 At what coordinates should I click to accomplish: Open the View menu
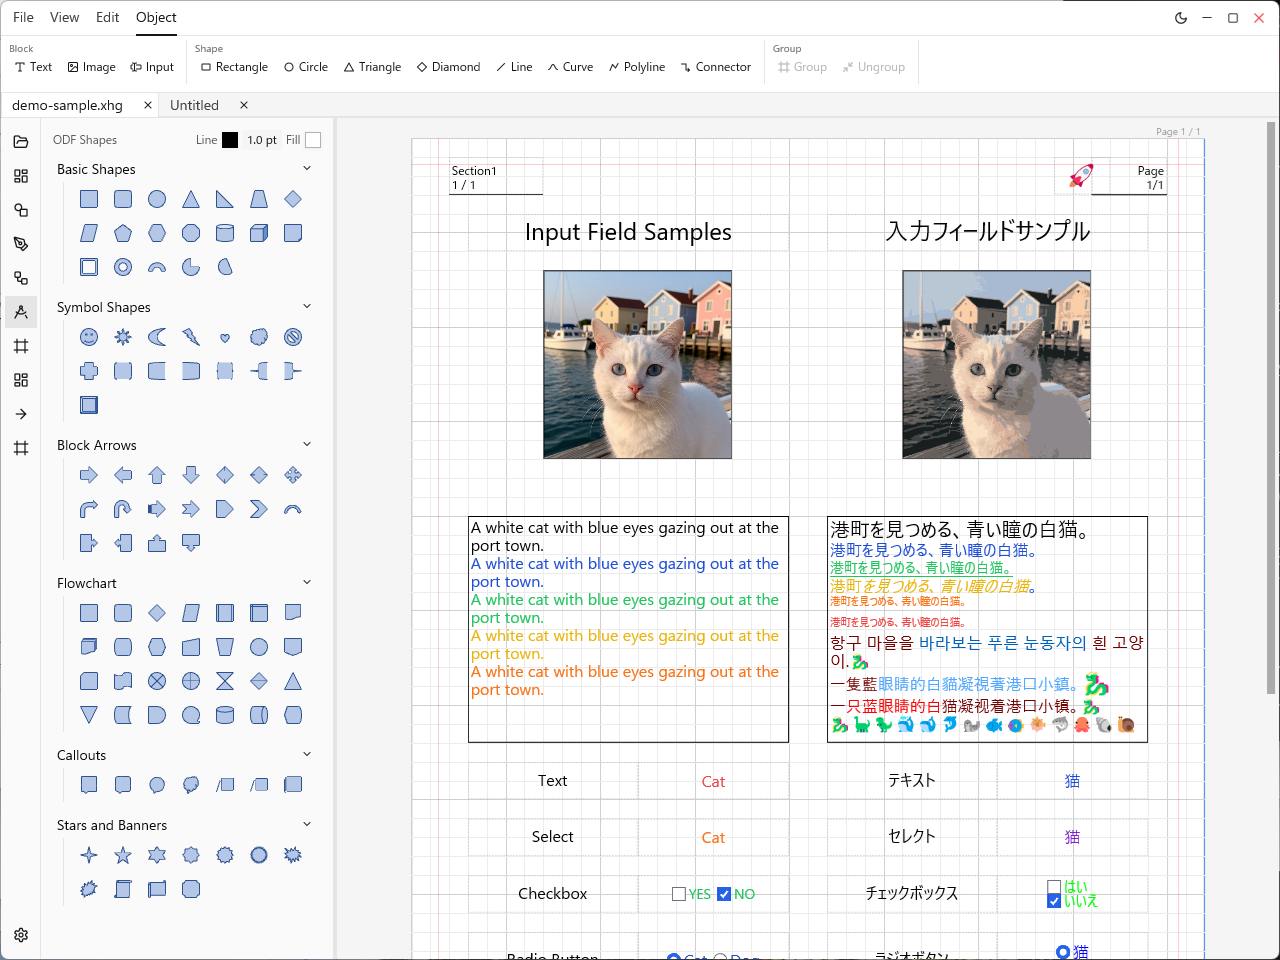[x=64, y=17]
